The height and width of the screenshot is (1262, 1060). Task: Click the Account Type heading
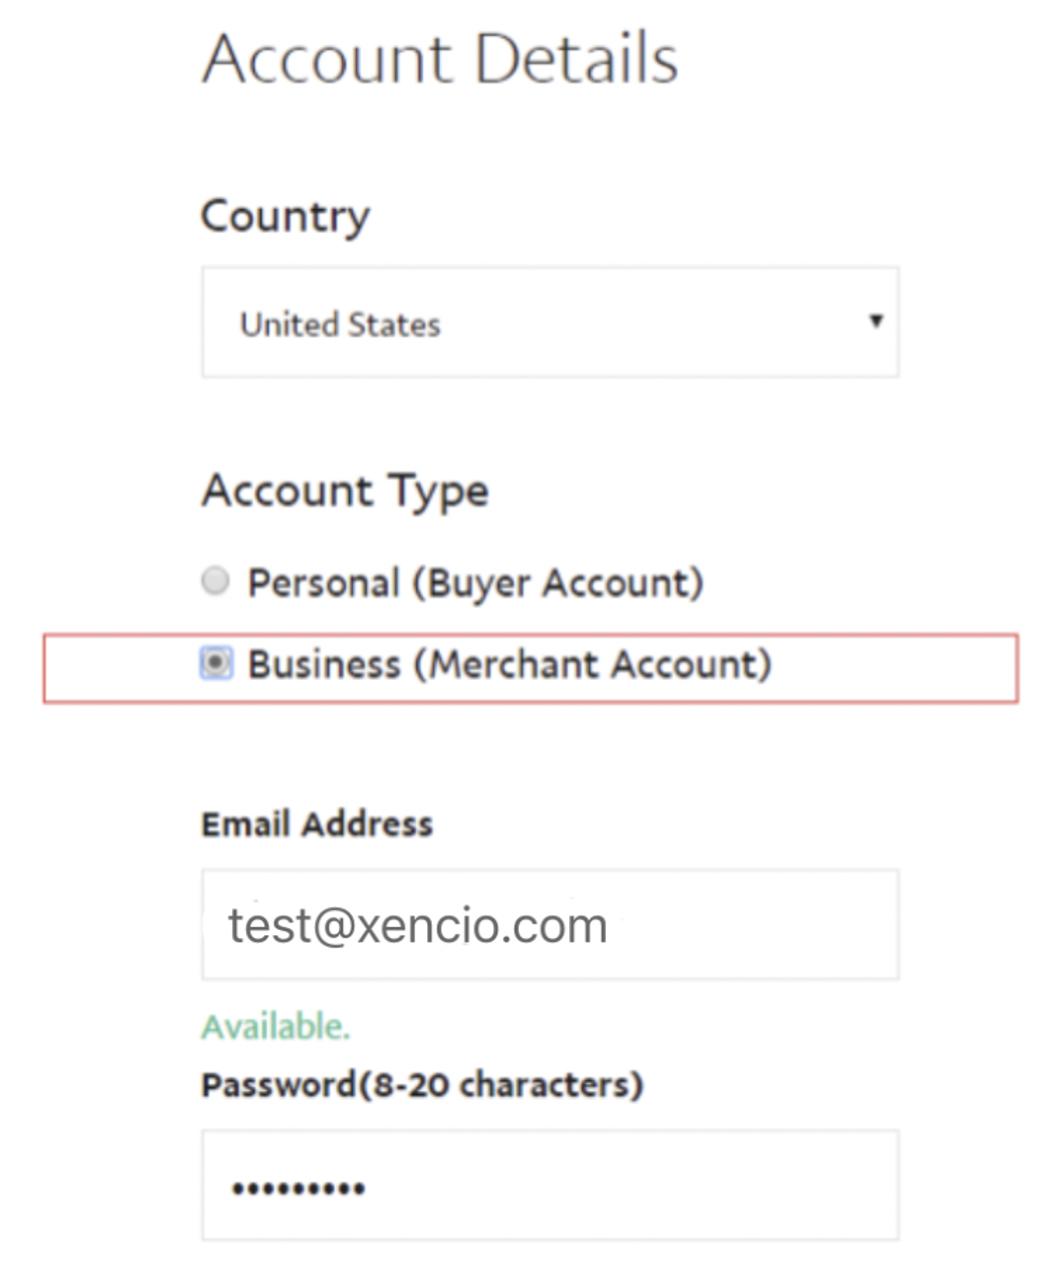[x=345, y=491]
